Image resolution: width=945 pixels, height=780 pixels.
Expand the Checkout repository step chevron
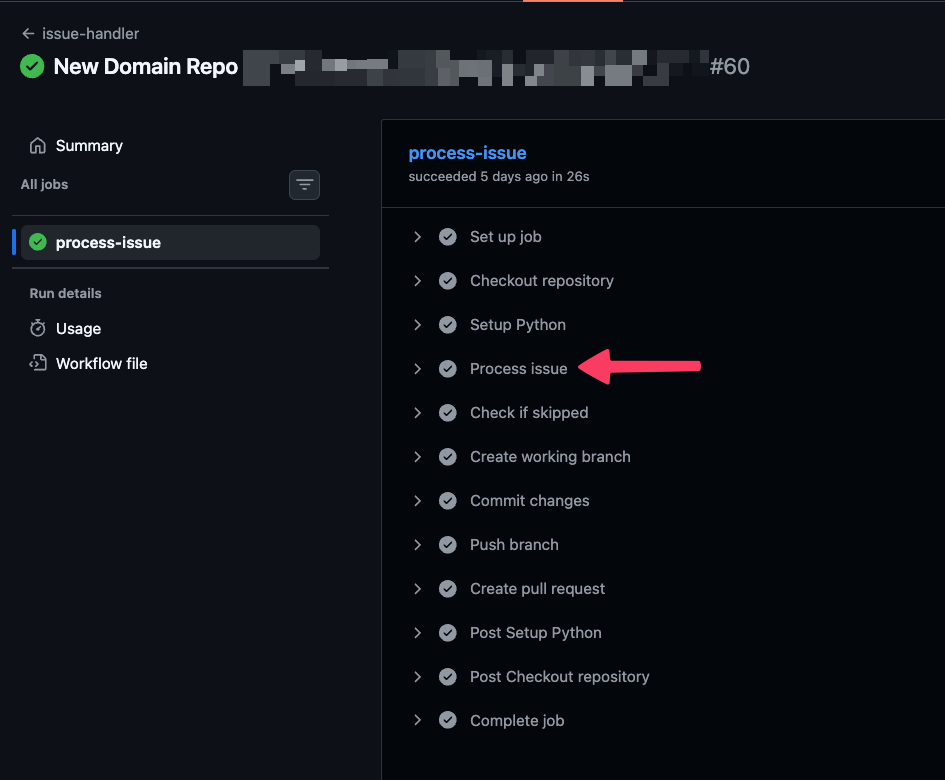point(417,281)
